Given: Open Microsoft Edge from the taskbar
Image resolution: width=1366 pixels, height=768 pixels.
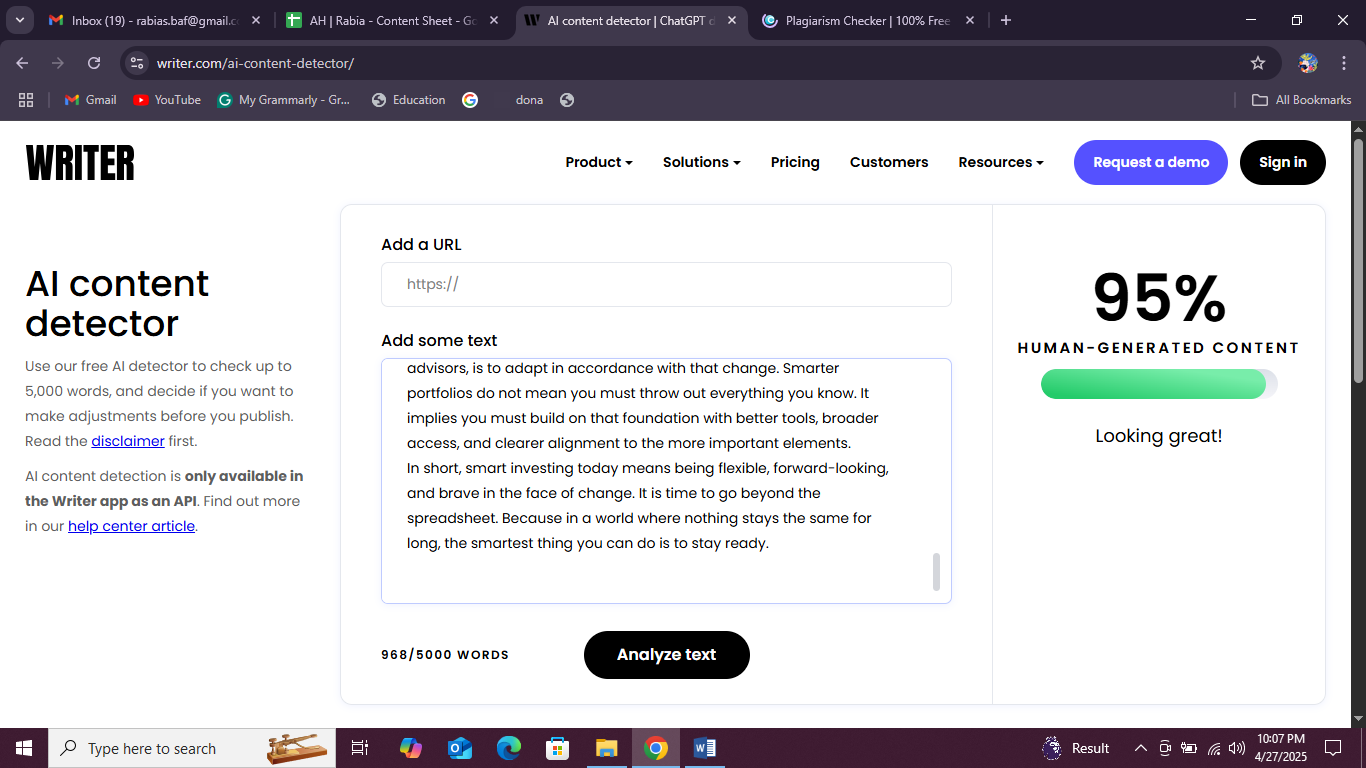Looking at the screenshot, I should coord(509,748).
